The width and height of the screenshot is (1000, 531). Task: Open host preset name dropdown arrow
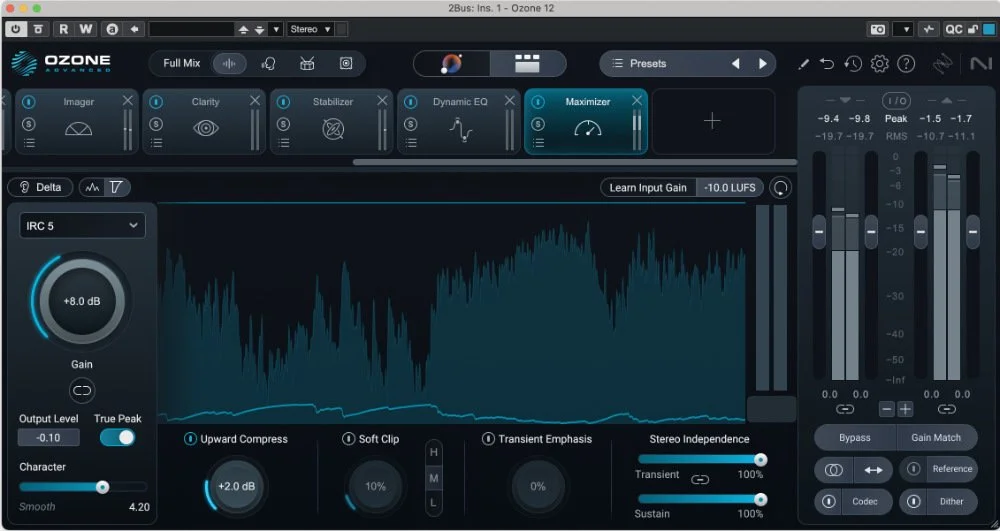coord(276,29)
